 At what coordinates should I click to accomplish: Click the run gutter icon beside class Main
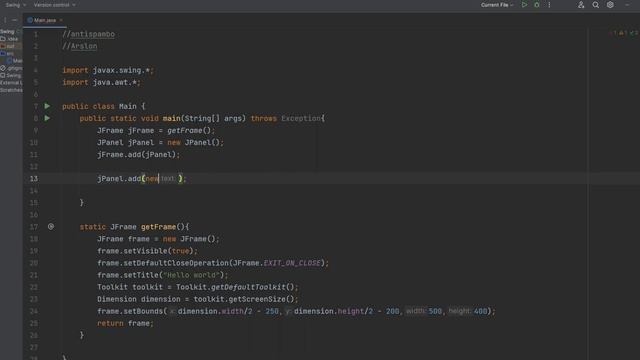(47, 106)
